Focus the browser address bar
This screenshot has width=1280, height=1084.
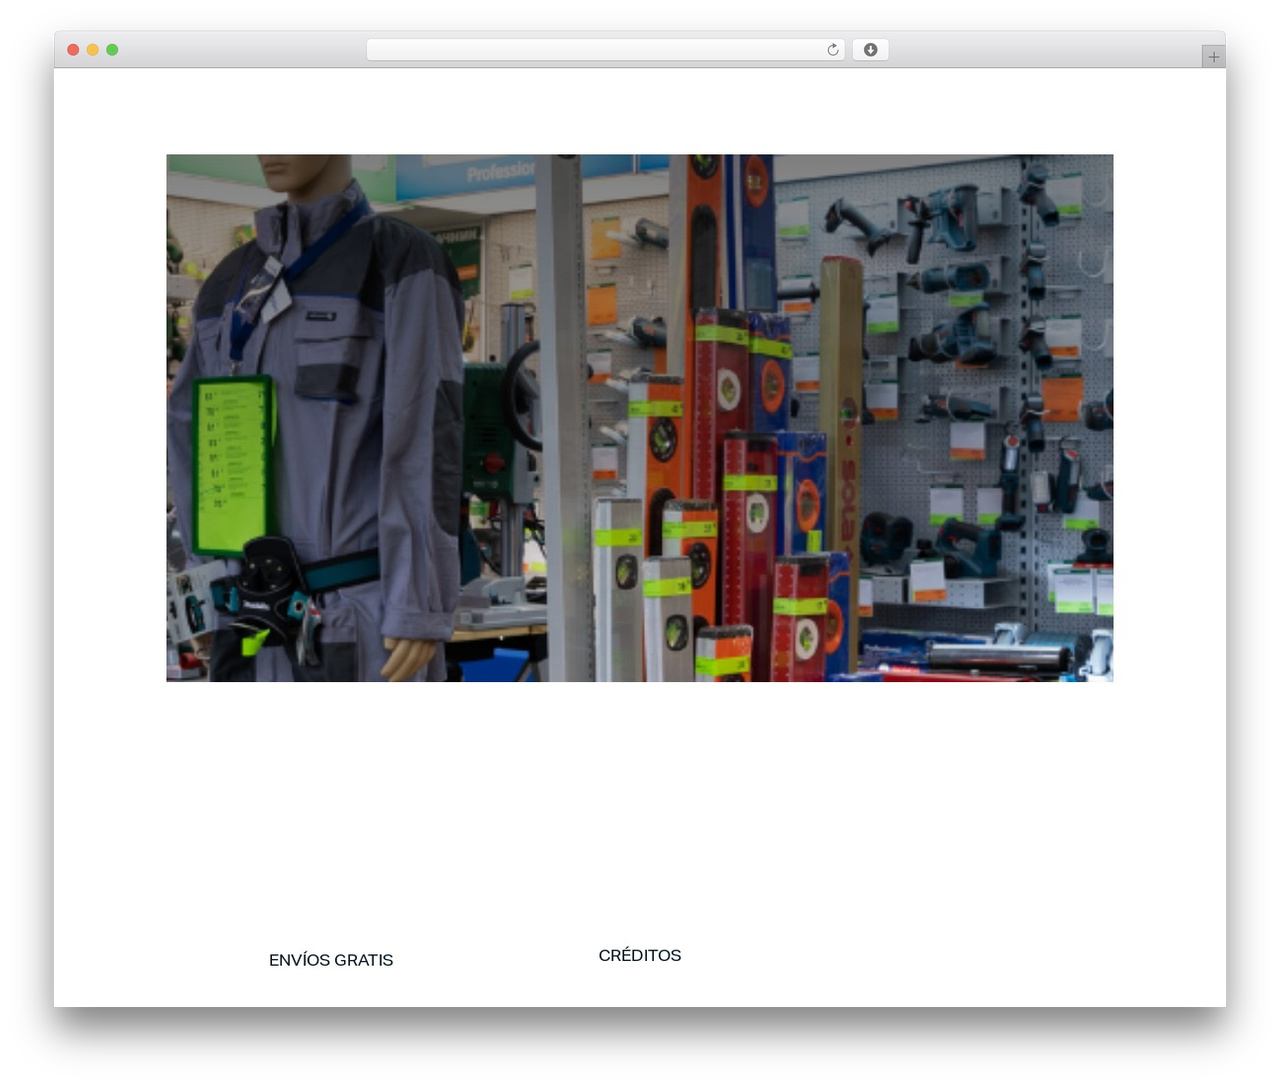(x=605, y=50)
